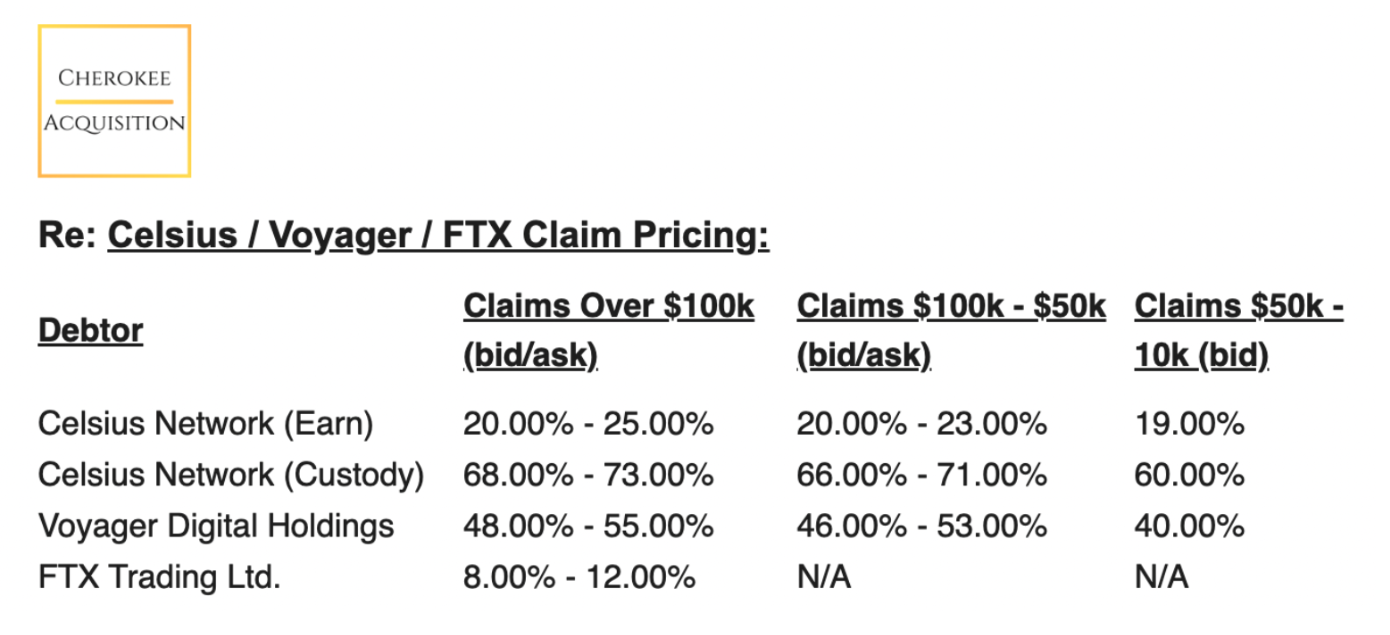Open the Celsius / Voyager / FTX Claim Pricing link
1390x635 pixels.
click(x=438, y=236)
